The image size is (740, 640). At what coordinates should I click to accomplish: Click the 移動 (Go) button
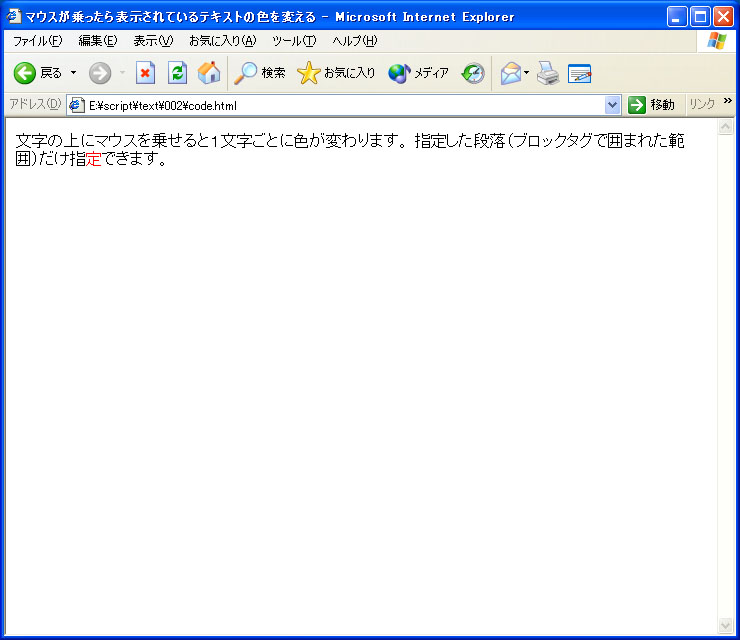point(651,105)
